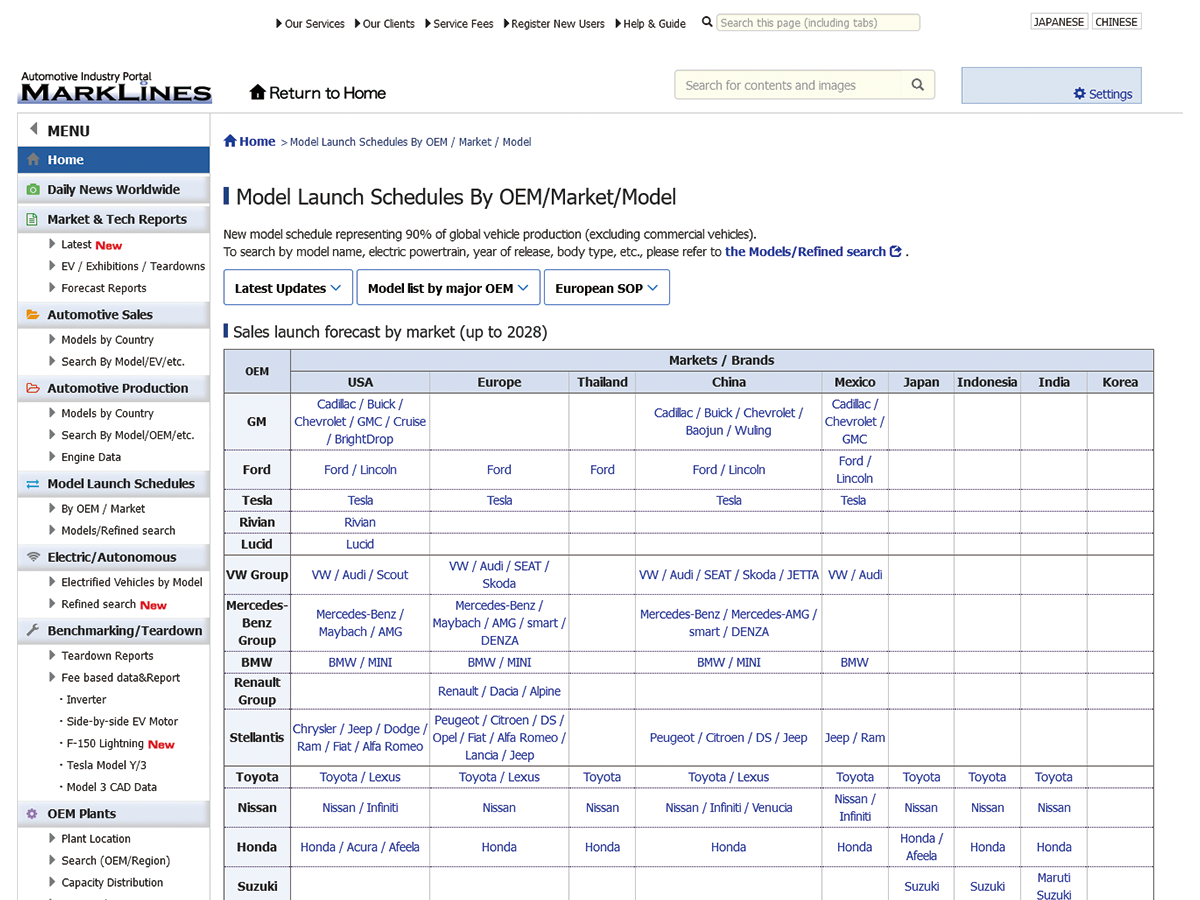1200x900 pixels.
Task: Open Model Launch Schedules menu section
Action: point(114,484)
